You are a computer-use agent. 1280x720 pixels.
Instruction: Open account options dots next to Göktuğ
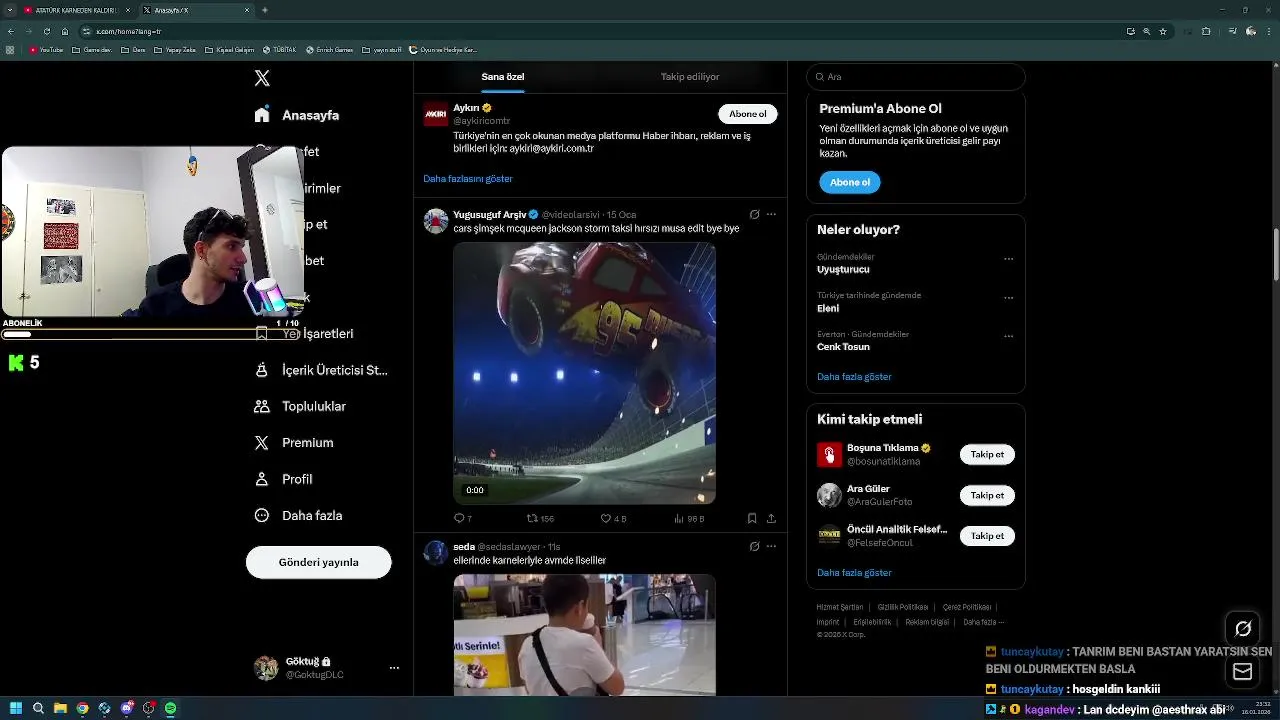394,668
